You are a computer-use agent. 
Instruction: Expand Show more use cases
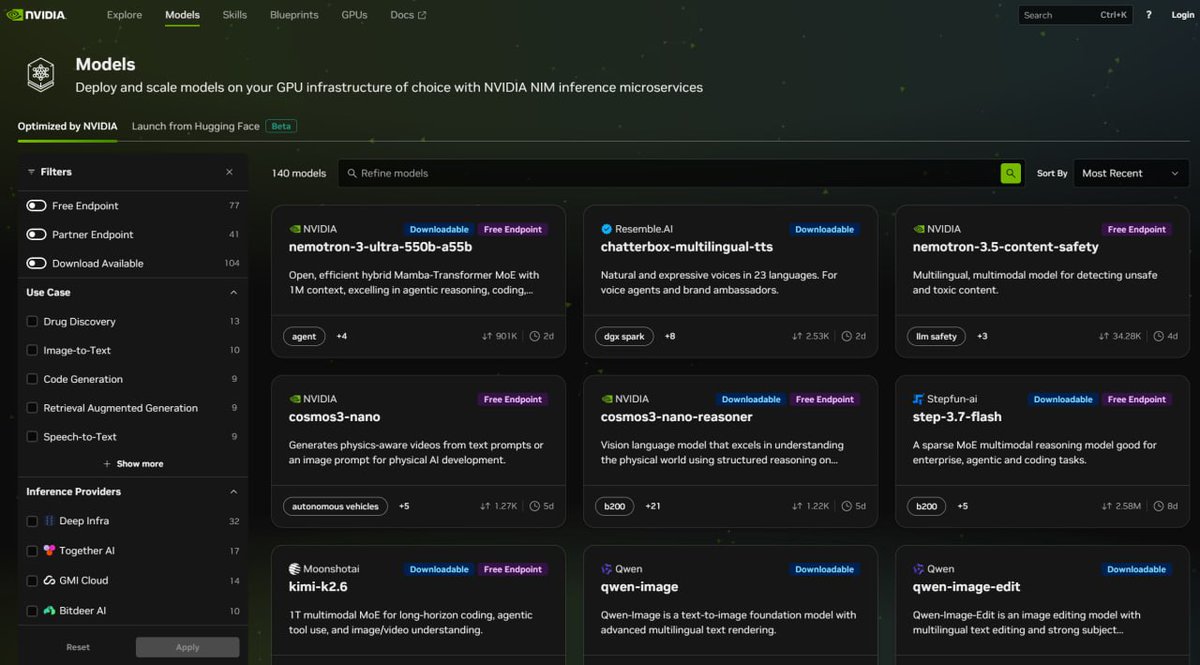click(x=133, y=464)
